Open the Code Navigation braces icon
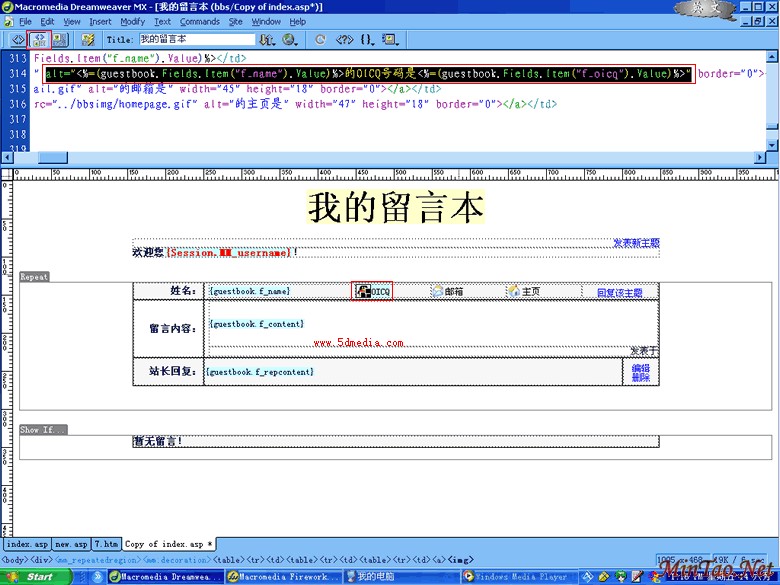The height and width of the screenshot is (585, 780). (366, 39)
